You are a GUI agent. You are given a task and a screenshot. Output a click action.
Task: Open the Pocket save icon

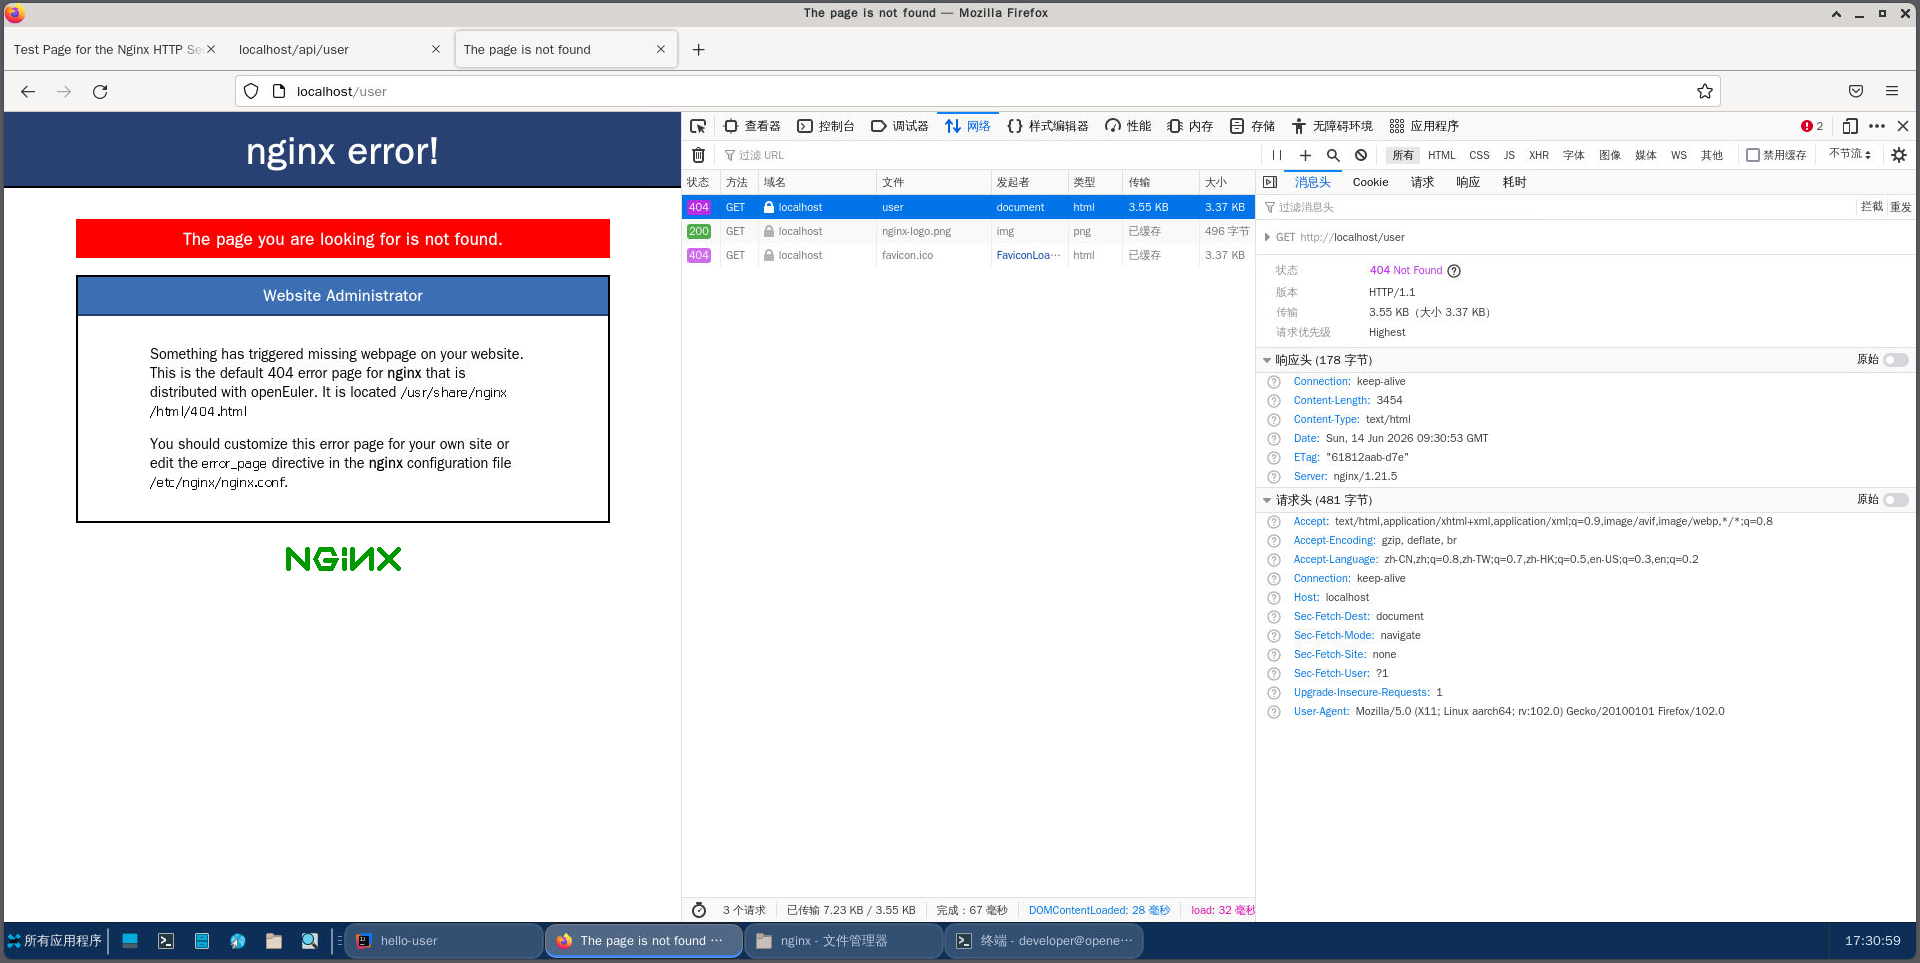point(1856,91)
